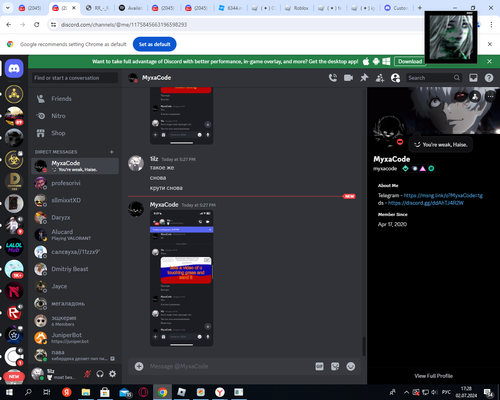Open a new Chrome tab

pyautogui.click(x=420, y=8)
